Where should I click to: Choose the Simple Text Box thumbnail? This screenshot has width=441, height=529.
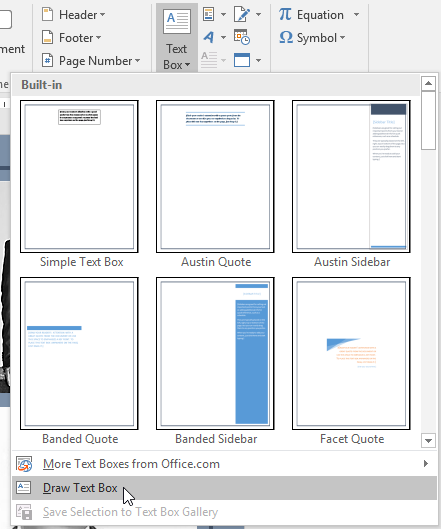[x=79, y=176]
